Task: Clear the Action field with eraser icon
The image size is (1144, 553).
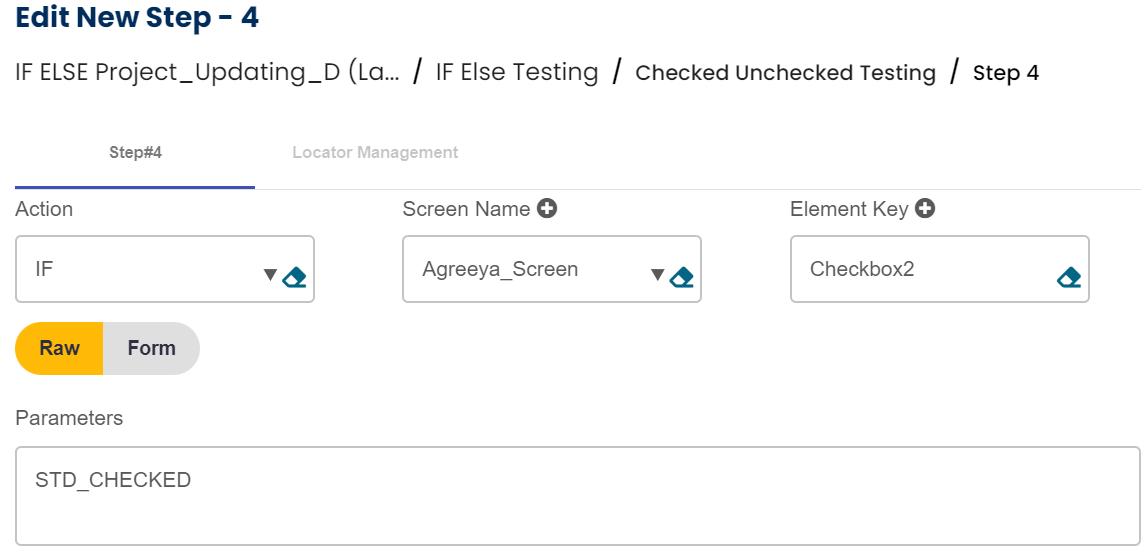Action: 294,277
